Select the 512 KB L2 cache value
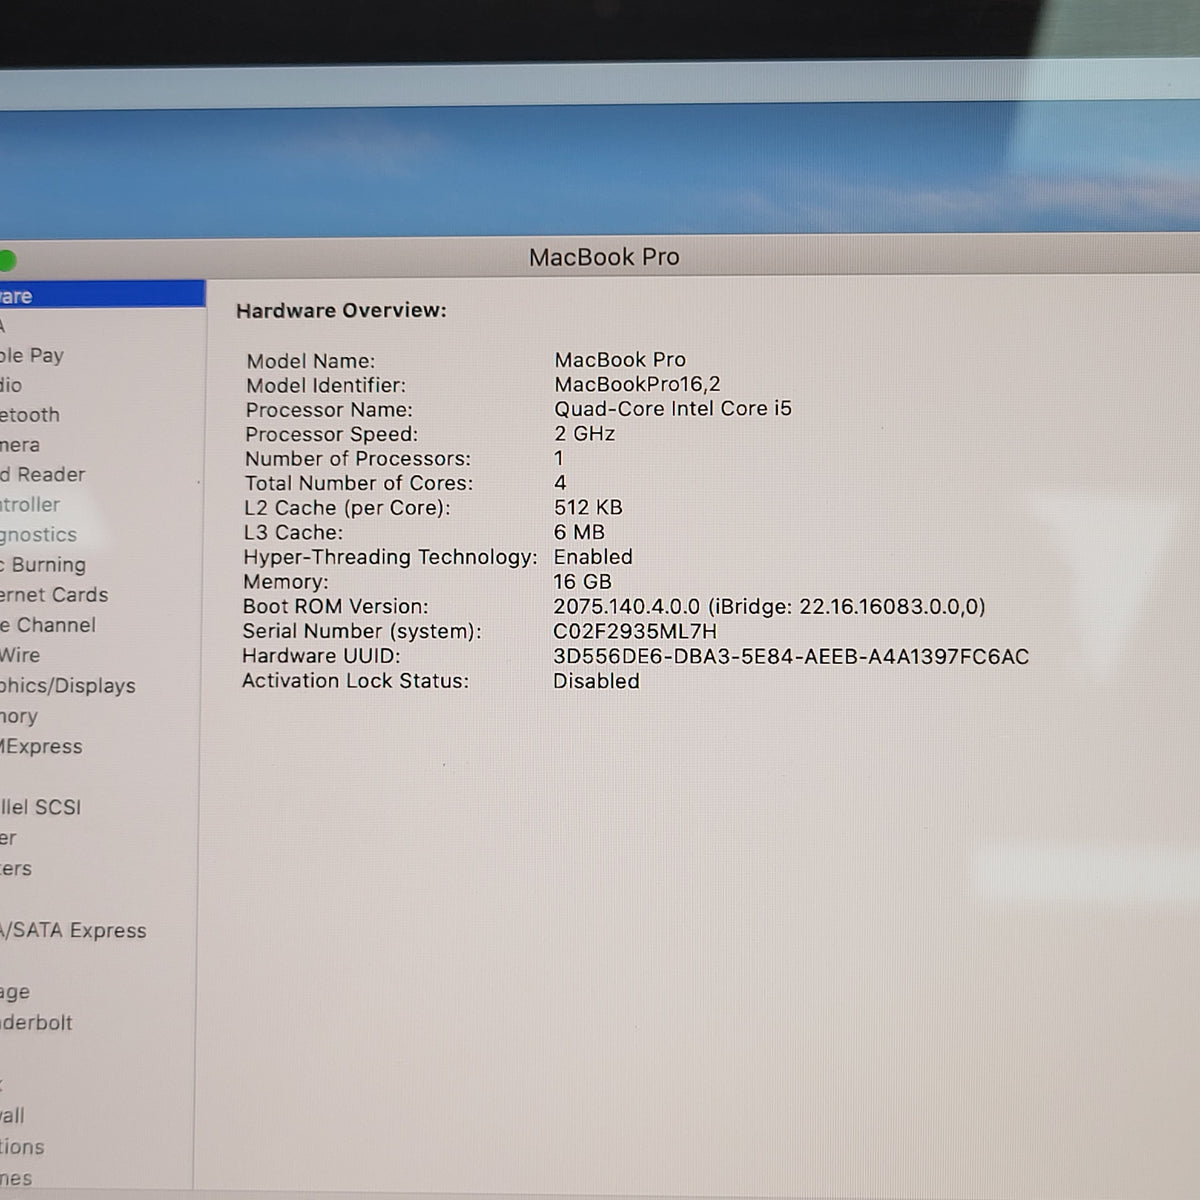Image resolution: width=1200 pixels, height=1200 pixels. (588, 507)
